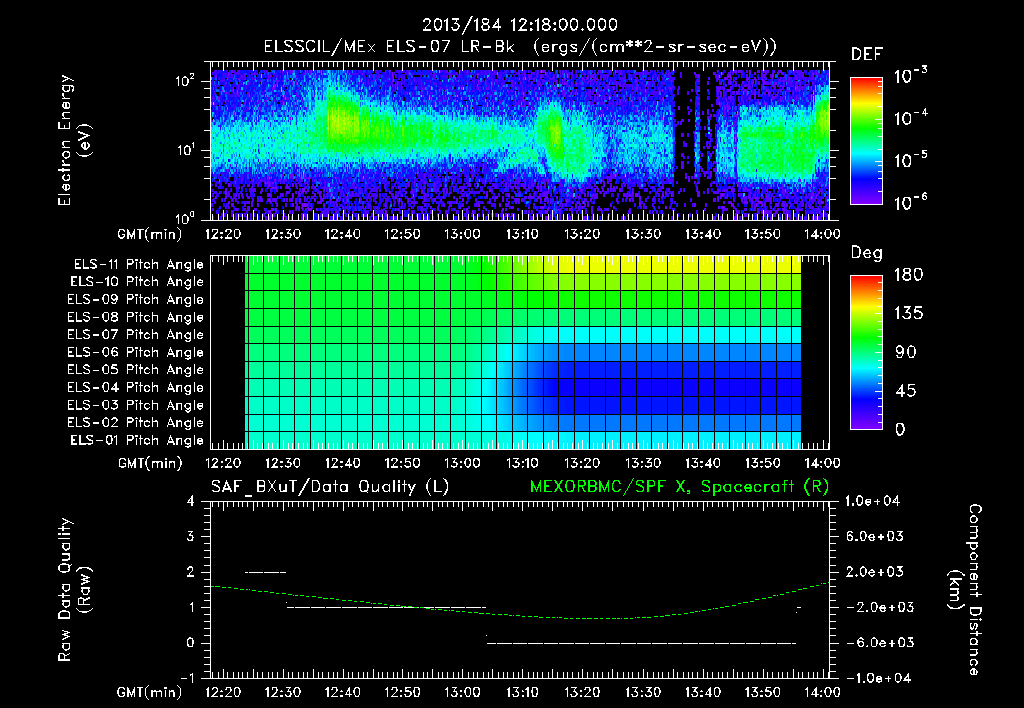Select the ELS-05 Pitch Angle row label
The width and height of the screenshot is (1024, 708).
tap(136, 370)
